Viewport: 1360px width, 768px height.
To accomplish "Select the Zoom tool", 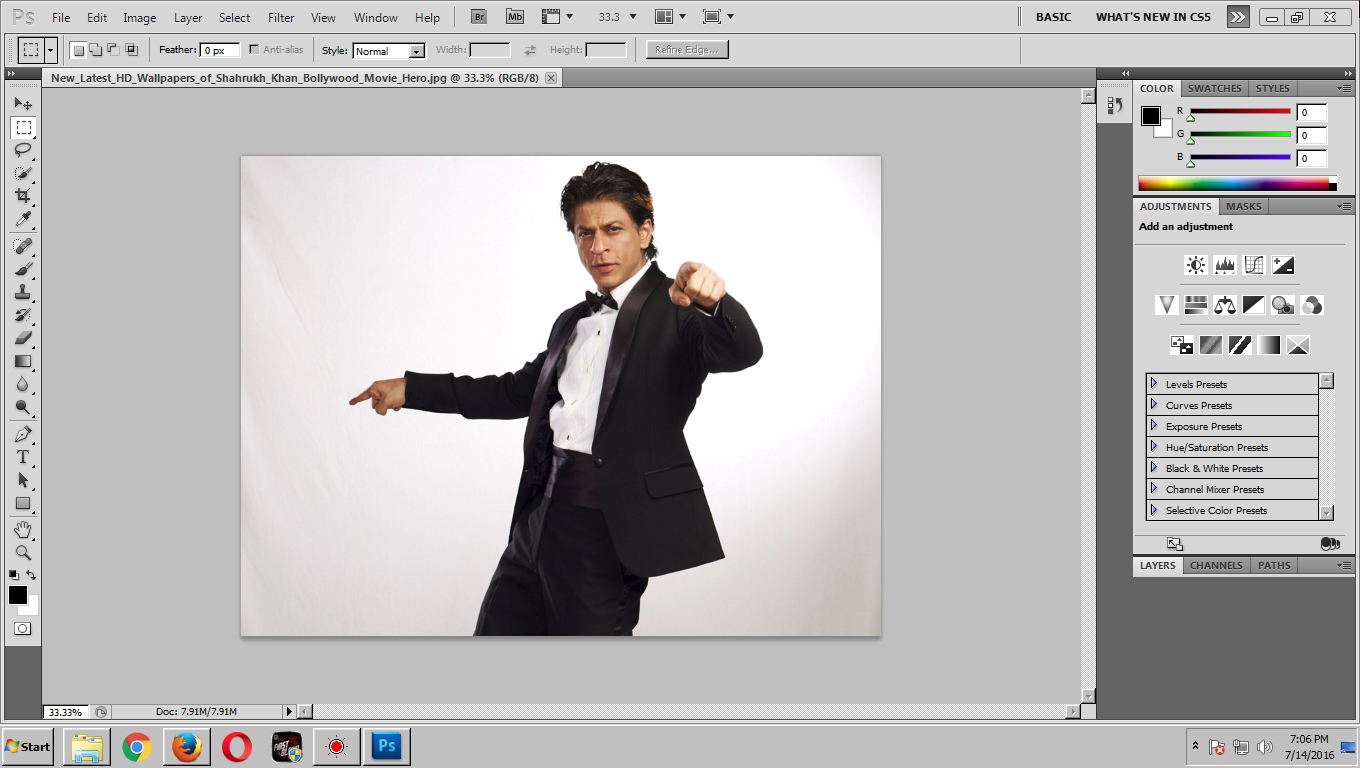I will 22,551.
